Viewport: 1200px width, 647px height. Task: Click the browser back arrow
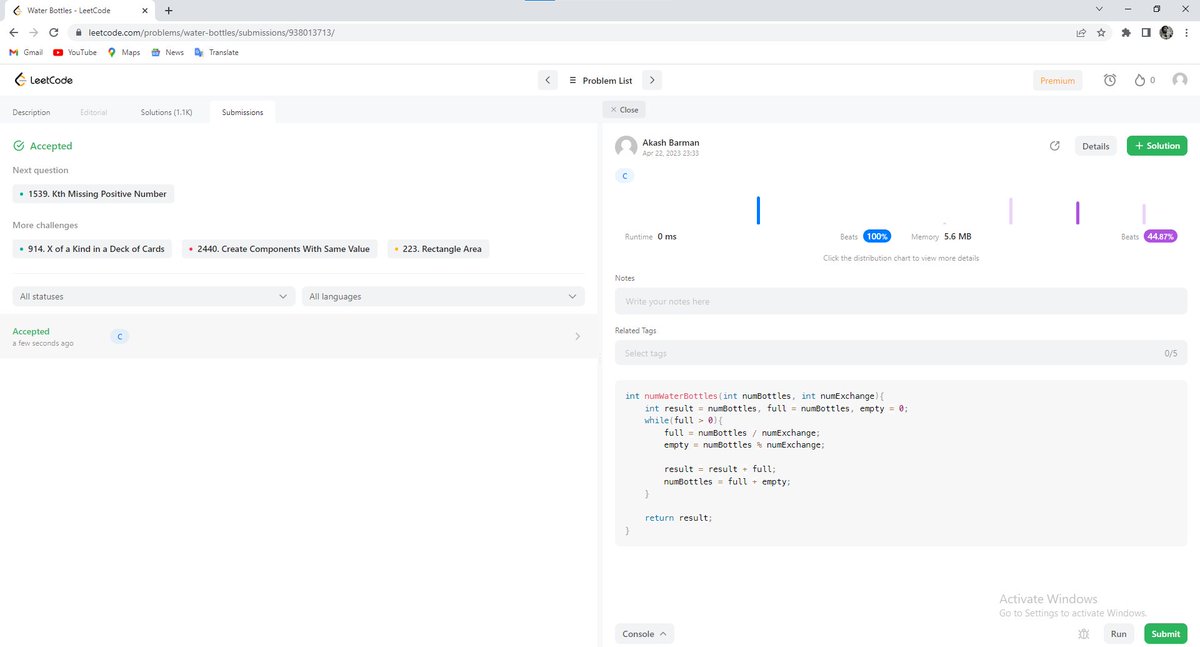point(13,32)
